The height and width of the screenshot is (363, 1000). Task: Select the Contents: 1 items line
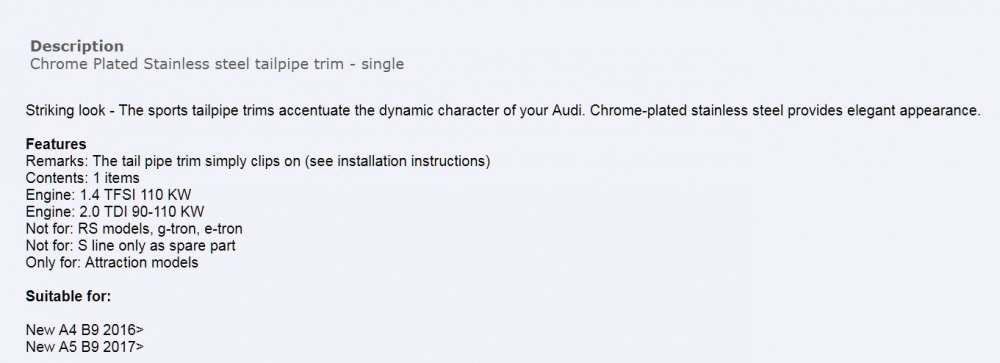[82, 178]
